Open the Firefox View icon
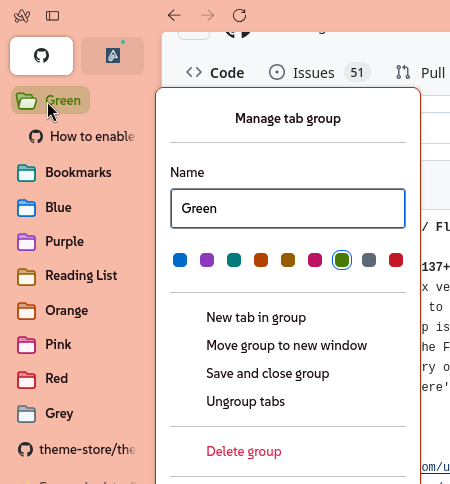Image resolution: width=450 pixels, height=484 pixels. tap(22, 16)
